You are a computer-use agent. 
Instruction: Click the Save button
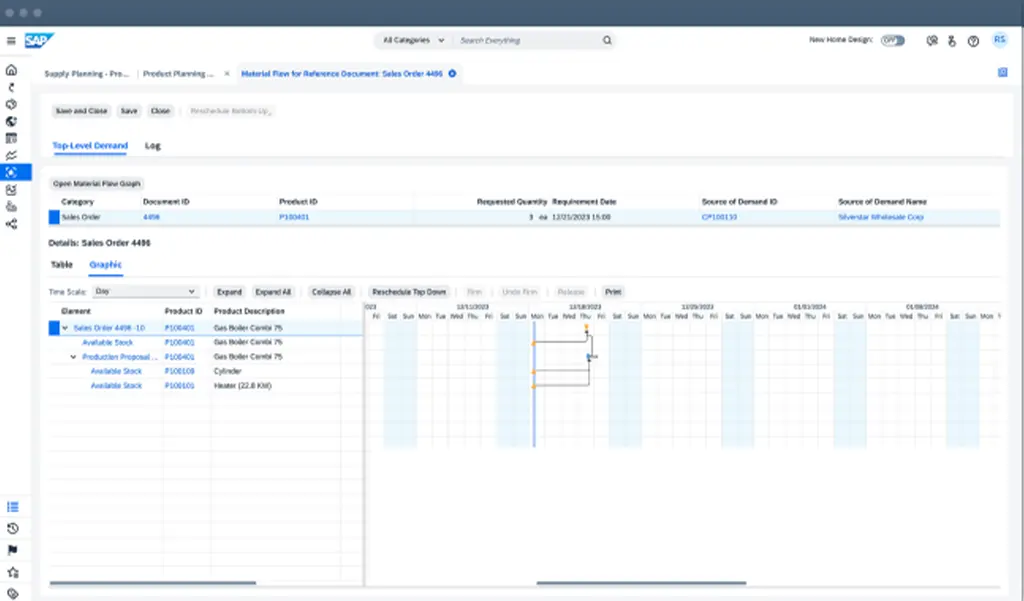point(129,111)
